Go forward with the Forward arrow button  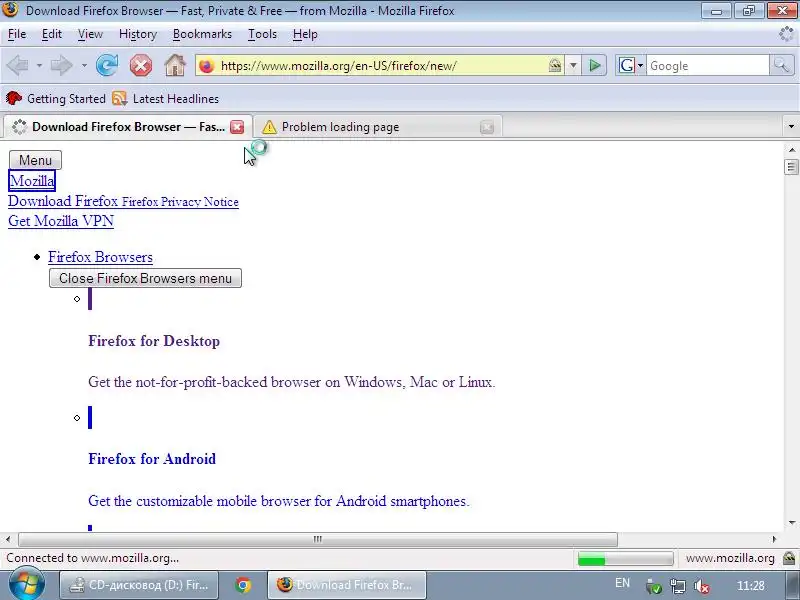[x=61, y=65]
